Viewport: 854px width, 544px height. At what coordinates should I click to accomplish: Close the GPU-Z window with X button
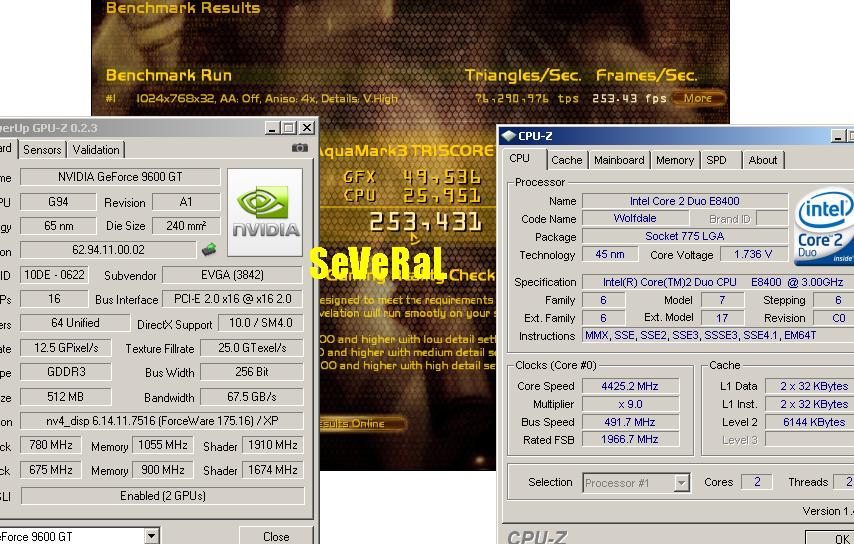coord(307,128)
